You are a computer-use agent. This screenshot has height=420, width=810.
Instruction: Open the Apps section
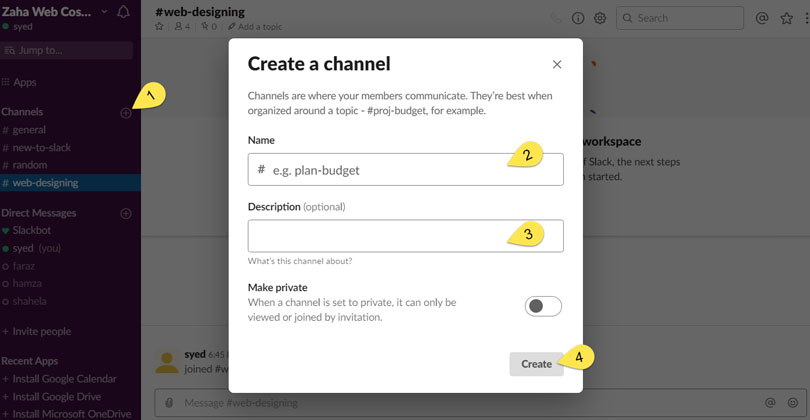[19, 82]
